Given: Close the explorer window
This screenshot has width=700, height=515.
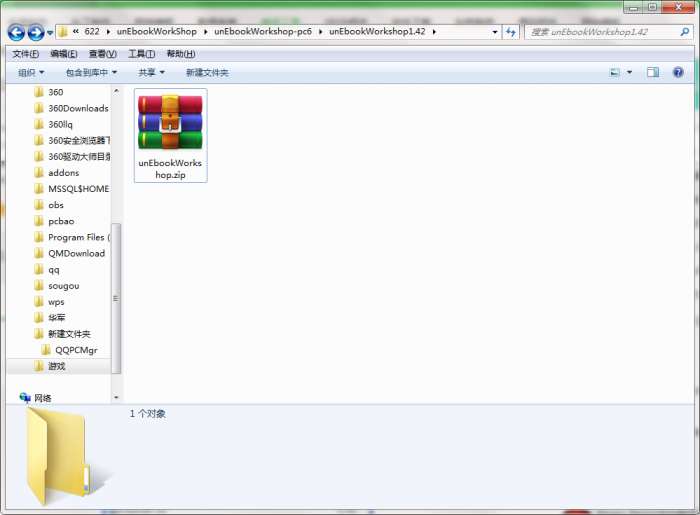Looking at the screenshot, I should pyautogui.click(x=678, y=8).
